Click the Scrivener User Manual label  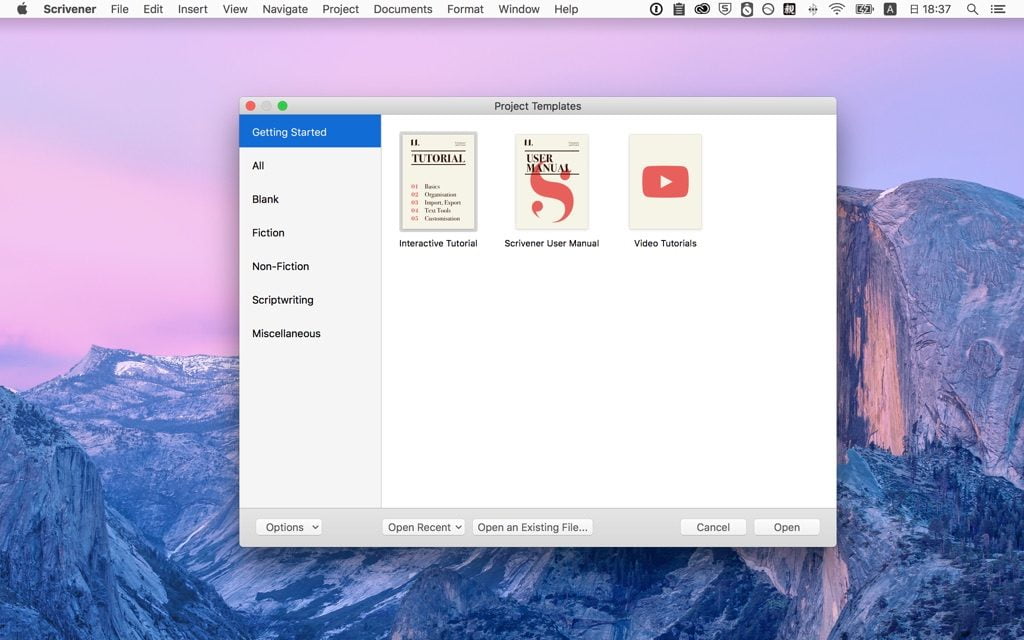[552, 243]
